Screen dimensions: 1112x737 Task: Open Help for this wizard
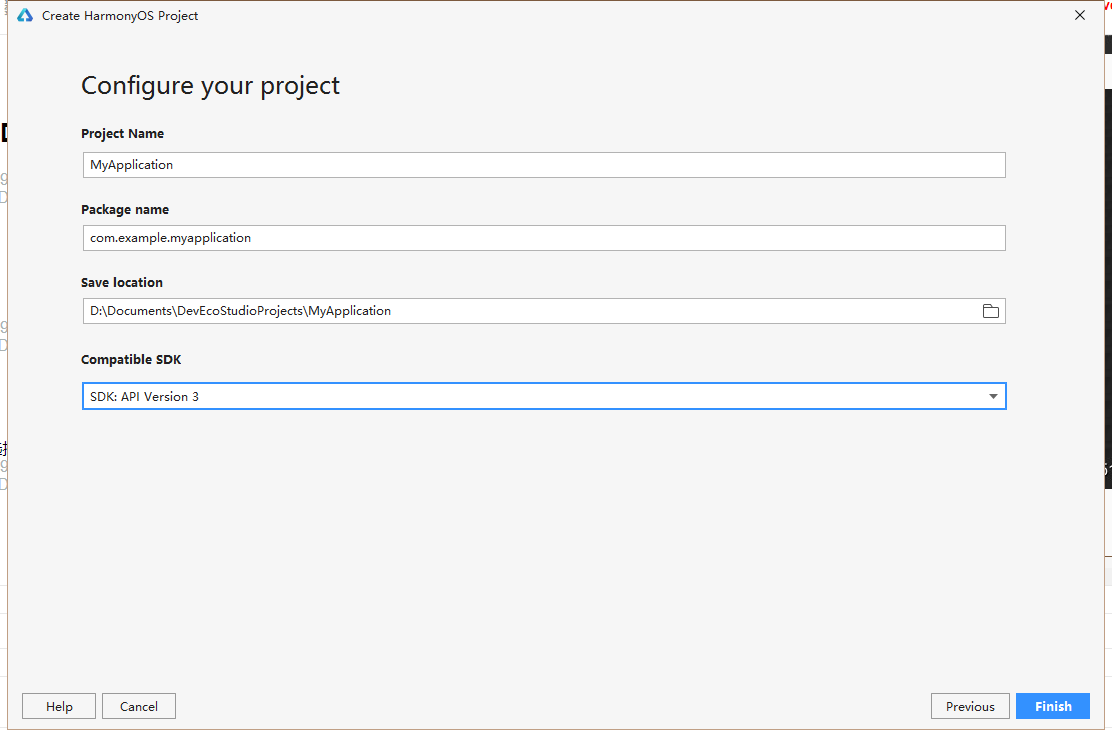click(x=59, y=706)
